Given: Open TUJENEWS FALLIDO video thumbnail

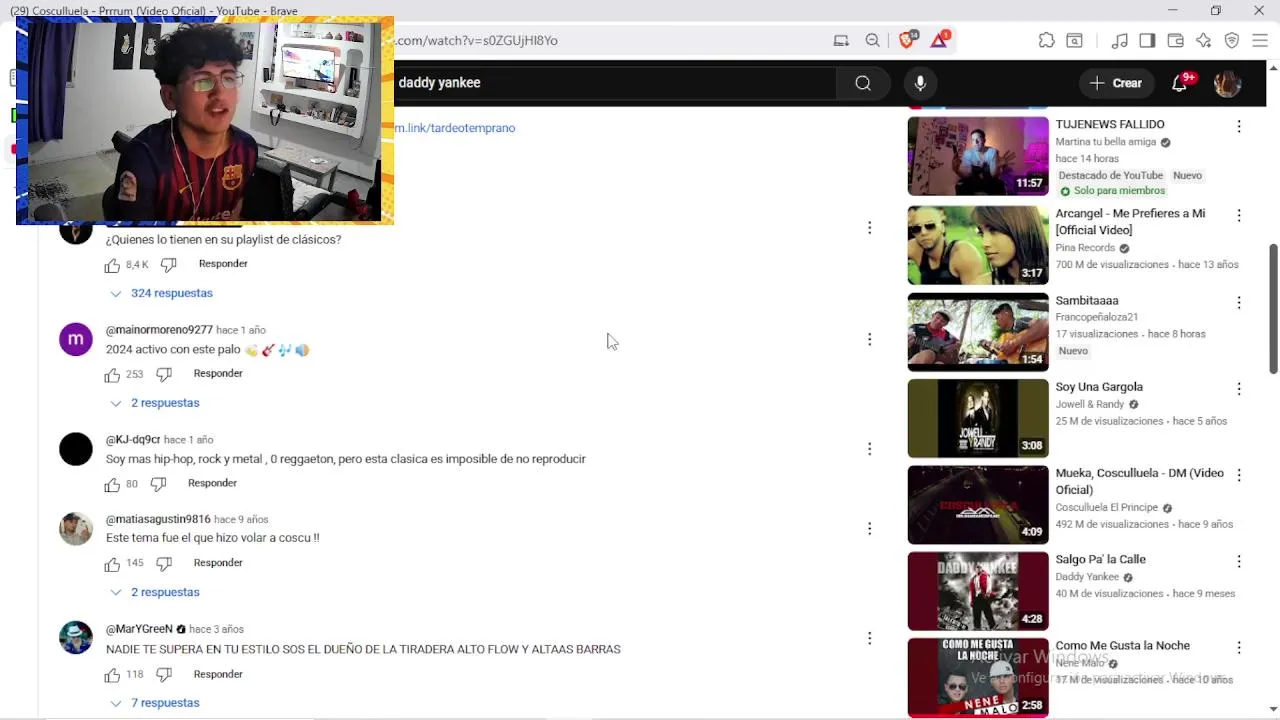Looking at the screenshot, I should (x=978, y=156).
